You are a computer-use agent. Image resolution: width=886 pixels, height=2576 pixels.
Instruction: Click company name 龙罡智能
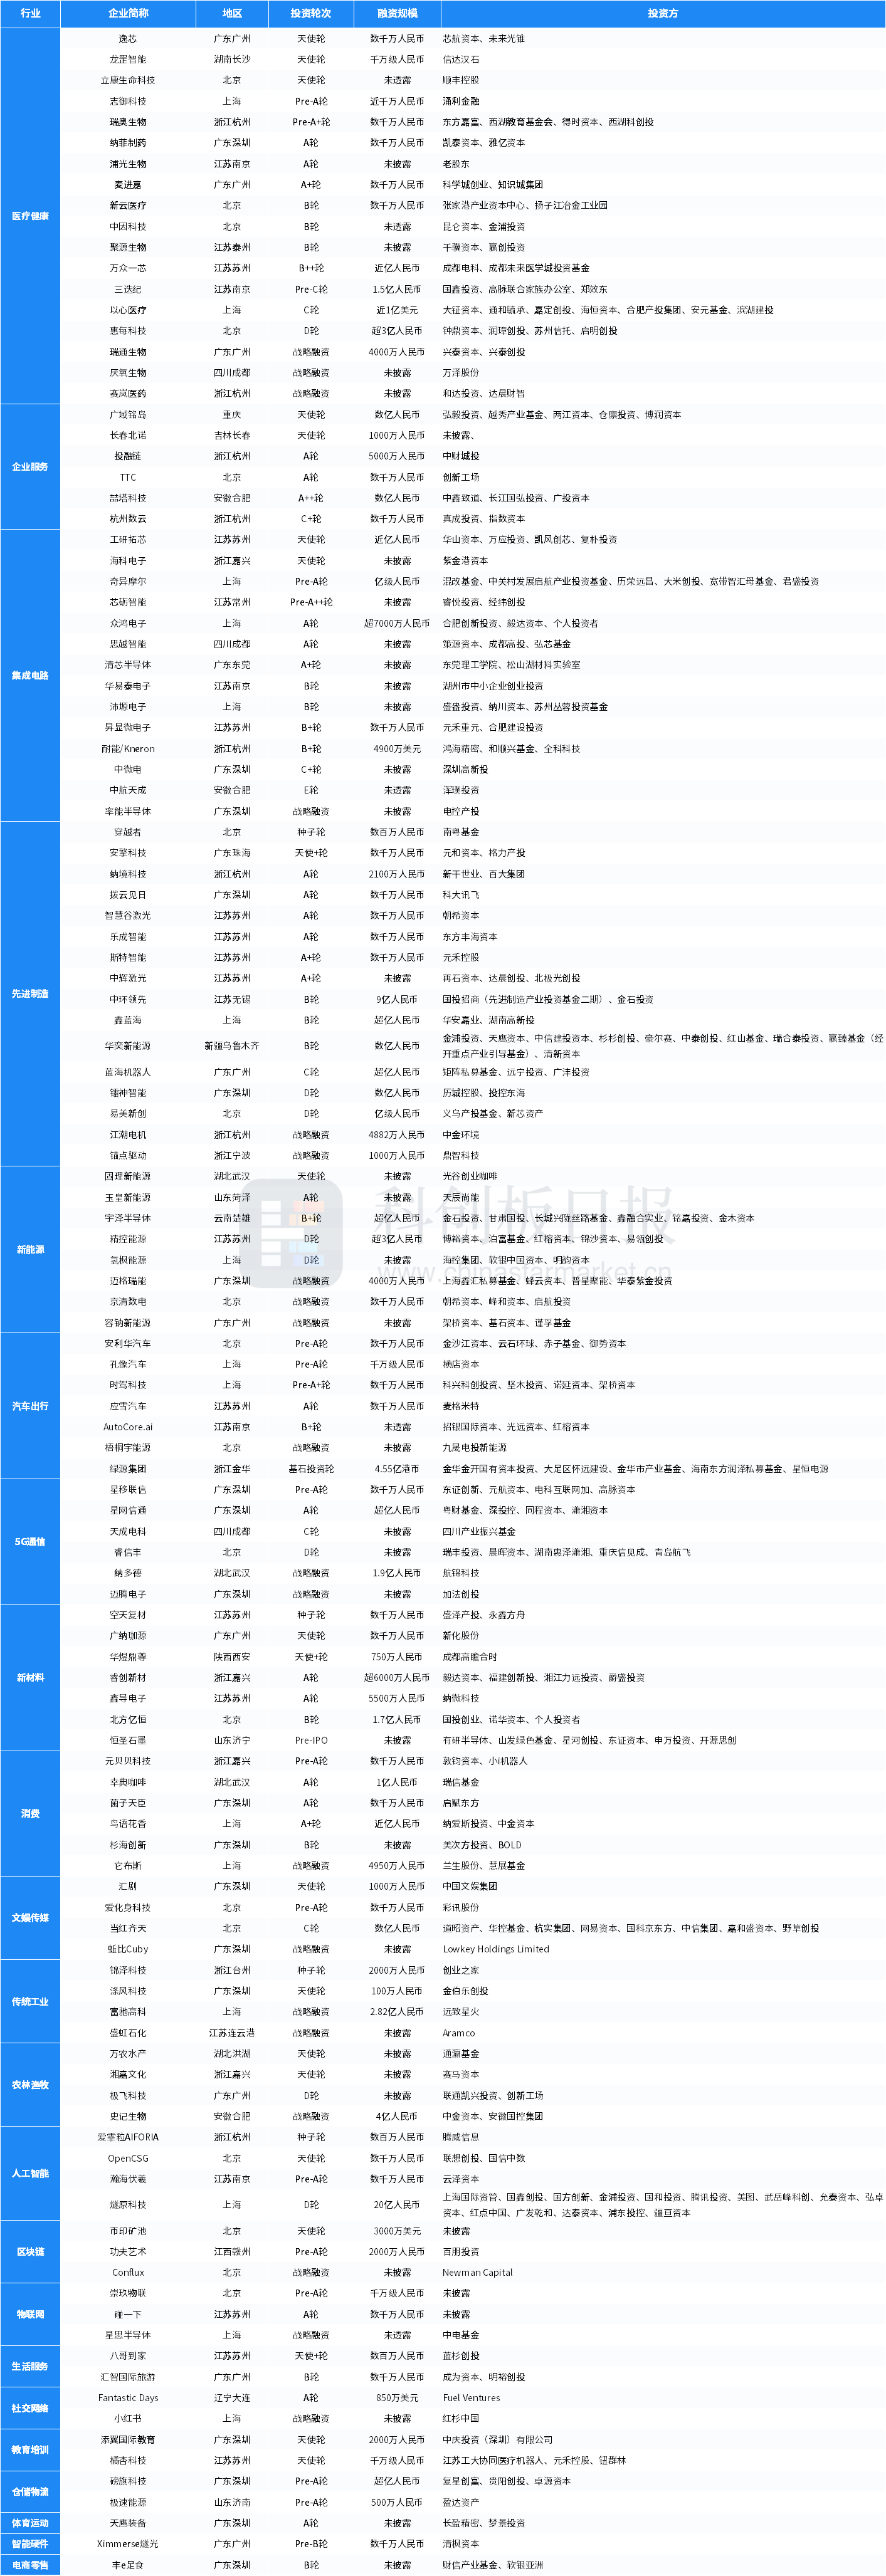click(128, 60)
